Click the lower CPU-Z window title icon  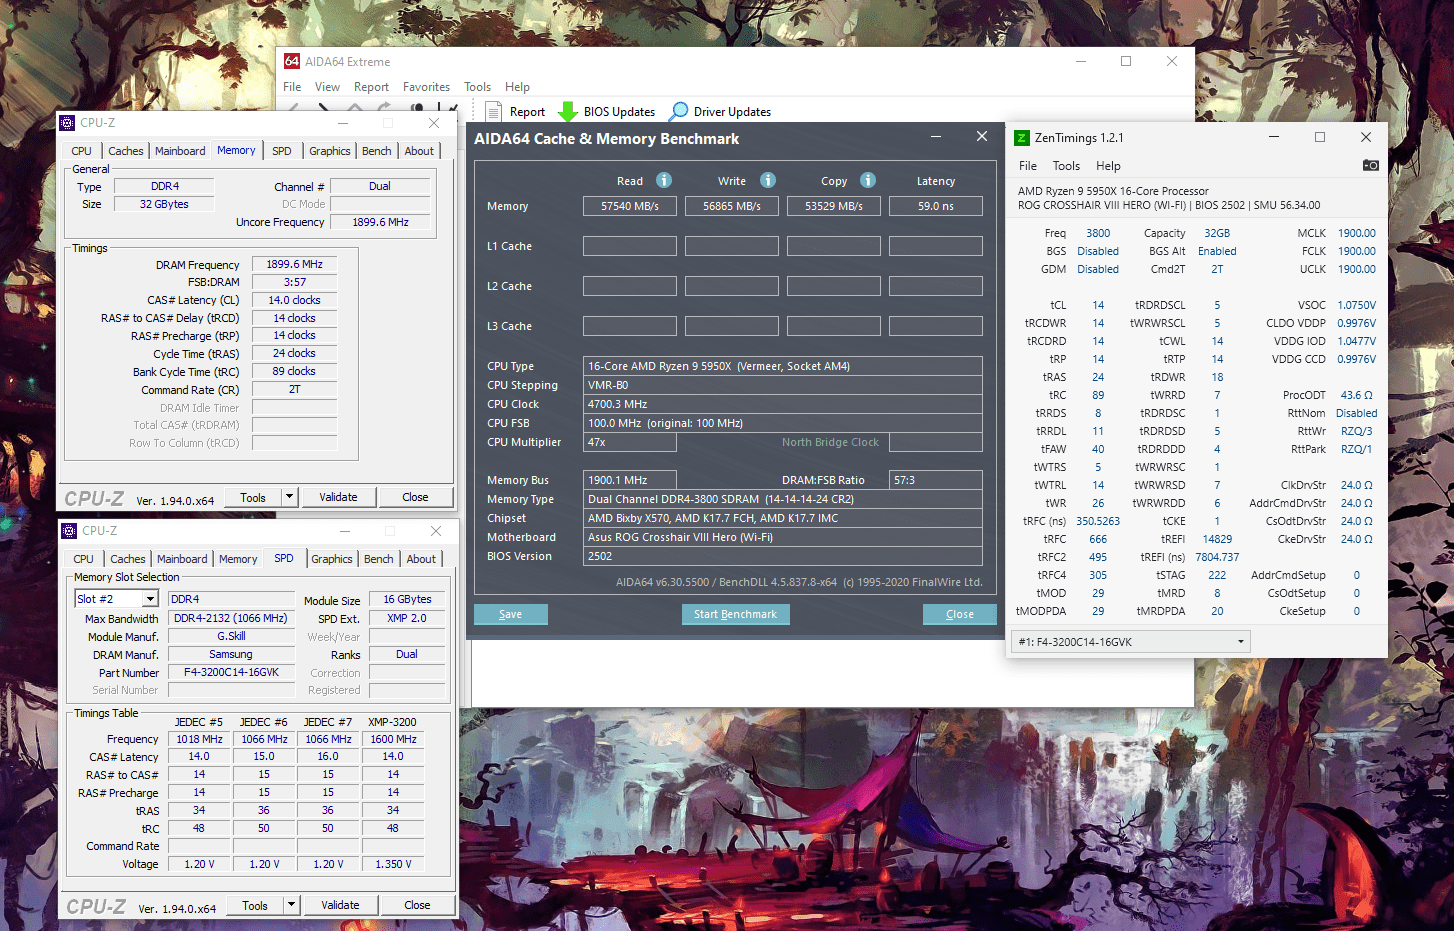pos(70,531)
